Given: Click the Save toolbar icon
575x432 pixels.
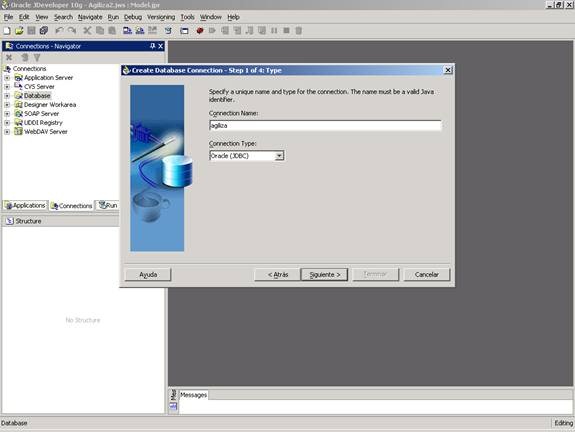Looking at the screenshot, I should coord(32,30).
